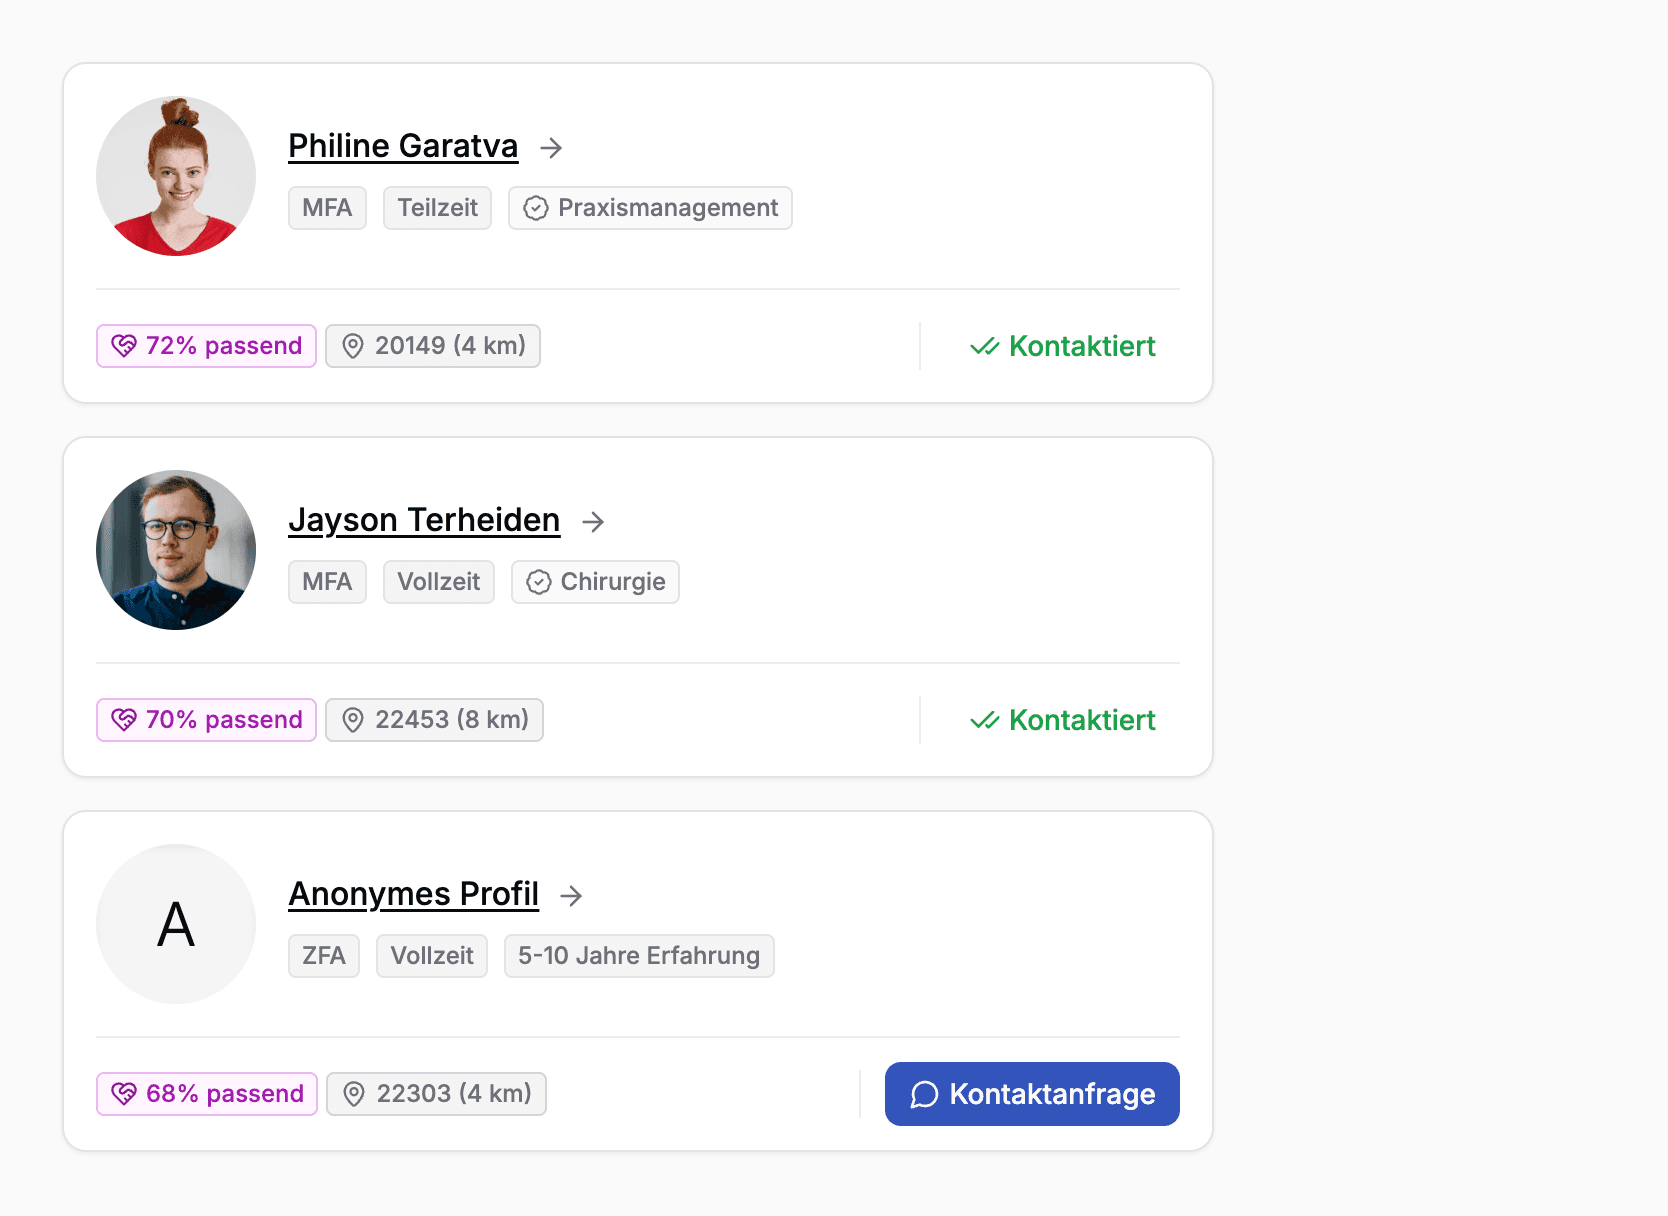Screen dimensions: 1668x1216
Task: Select the Vollzeit tag on Jayson's card
Action: (x=438, y=581)
